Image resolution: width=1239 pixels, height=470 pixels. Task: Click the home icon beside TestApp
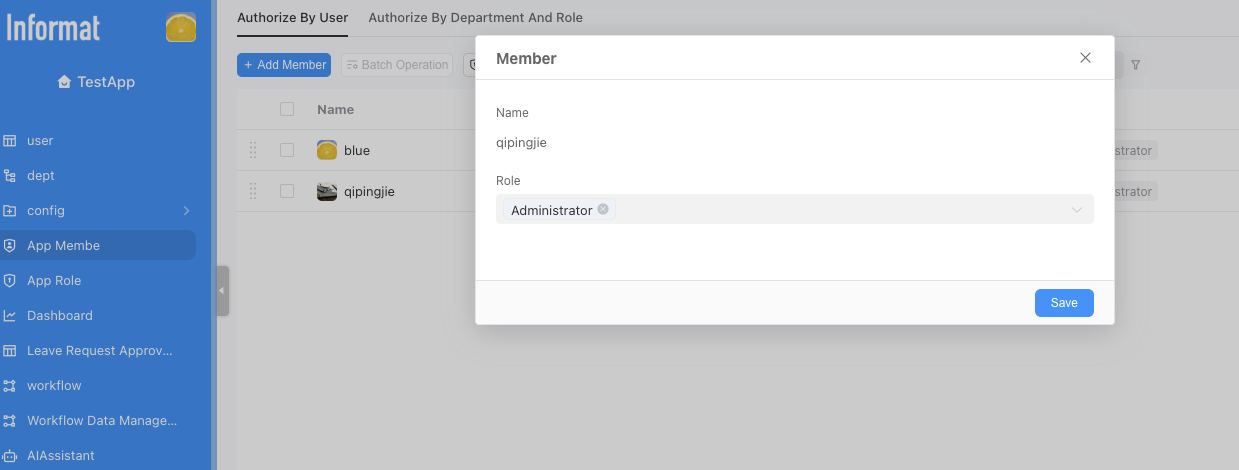(x=65, y=82)
